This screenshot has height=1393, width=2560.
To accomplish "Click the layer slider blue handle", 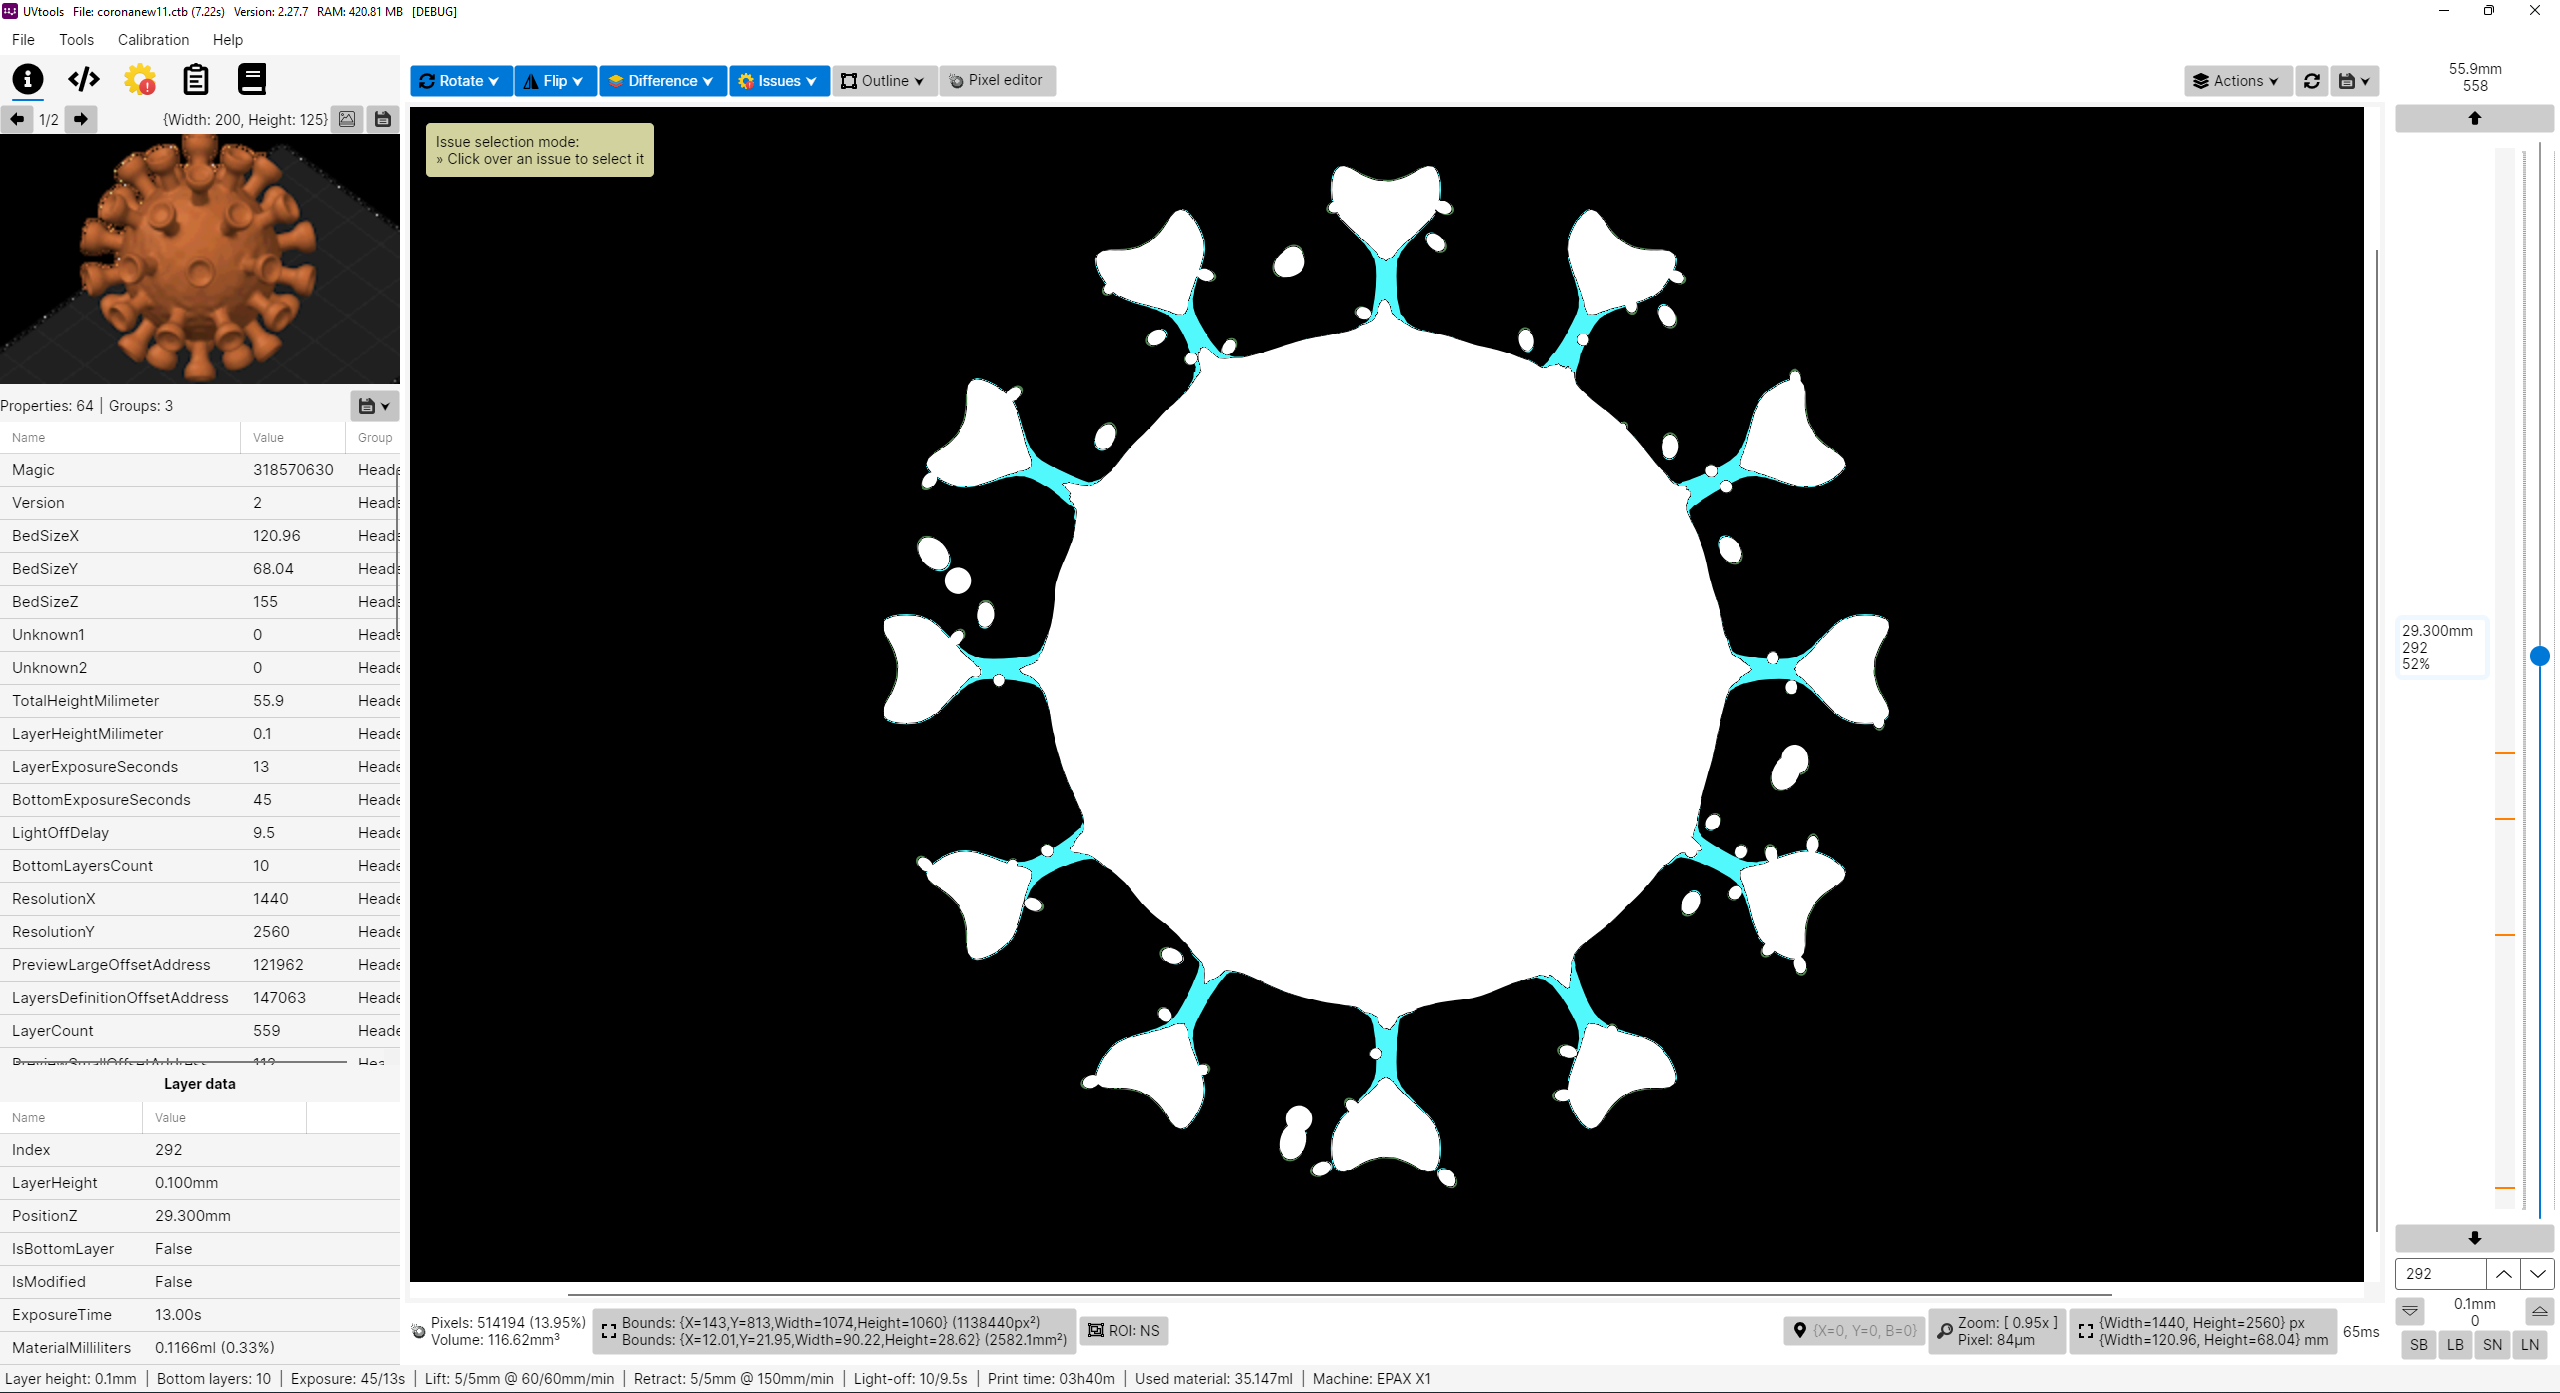I will [x=2539, y=656].
